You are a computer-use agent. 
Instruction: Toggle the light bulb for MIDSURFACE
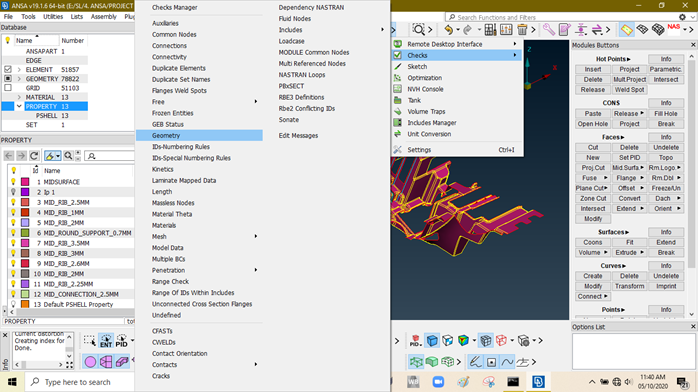pyautogui.click(x=13, y=182)
